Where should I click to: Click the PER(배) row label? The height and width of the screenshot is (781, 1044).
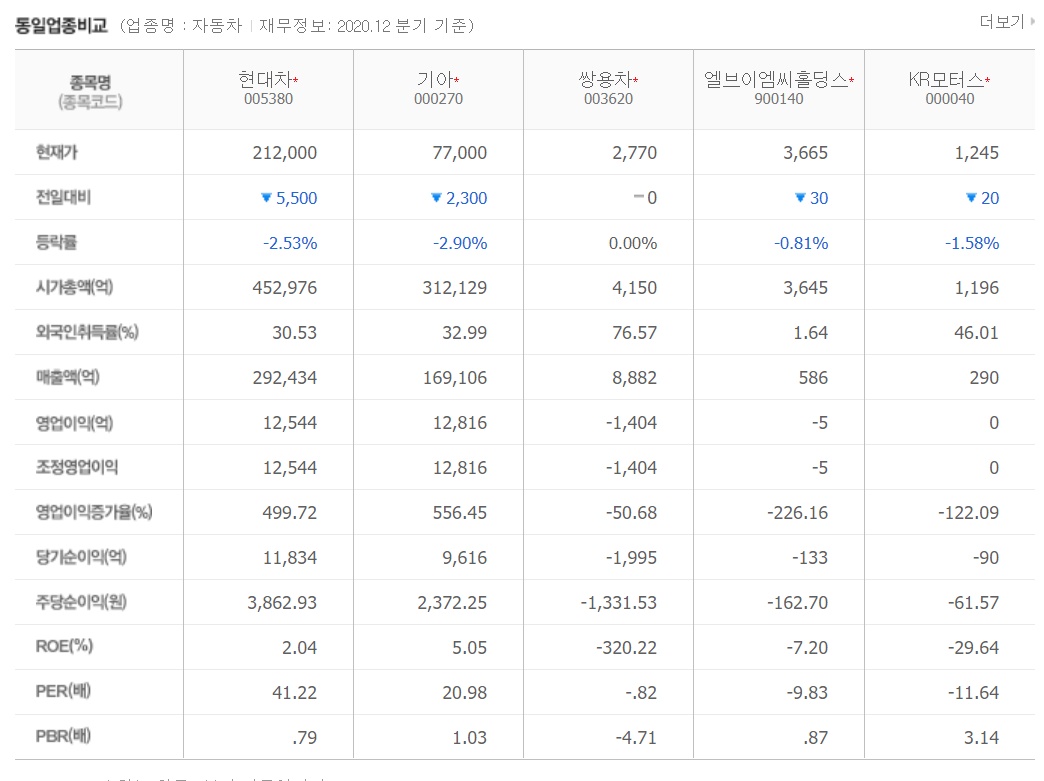tap(63, 692)
